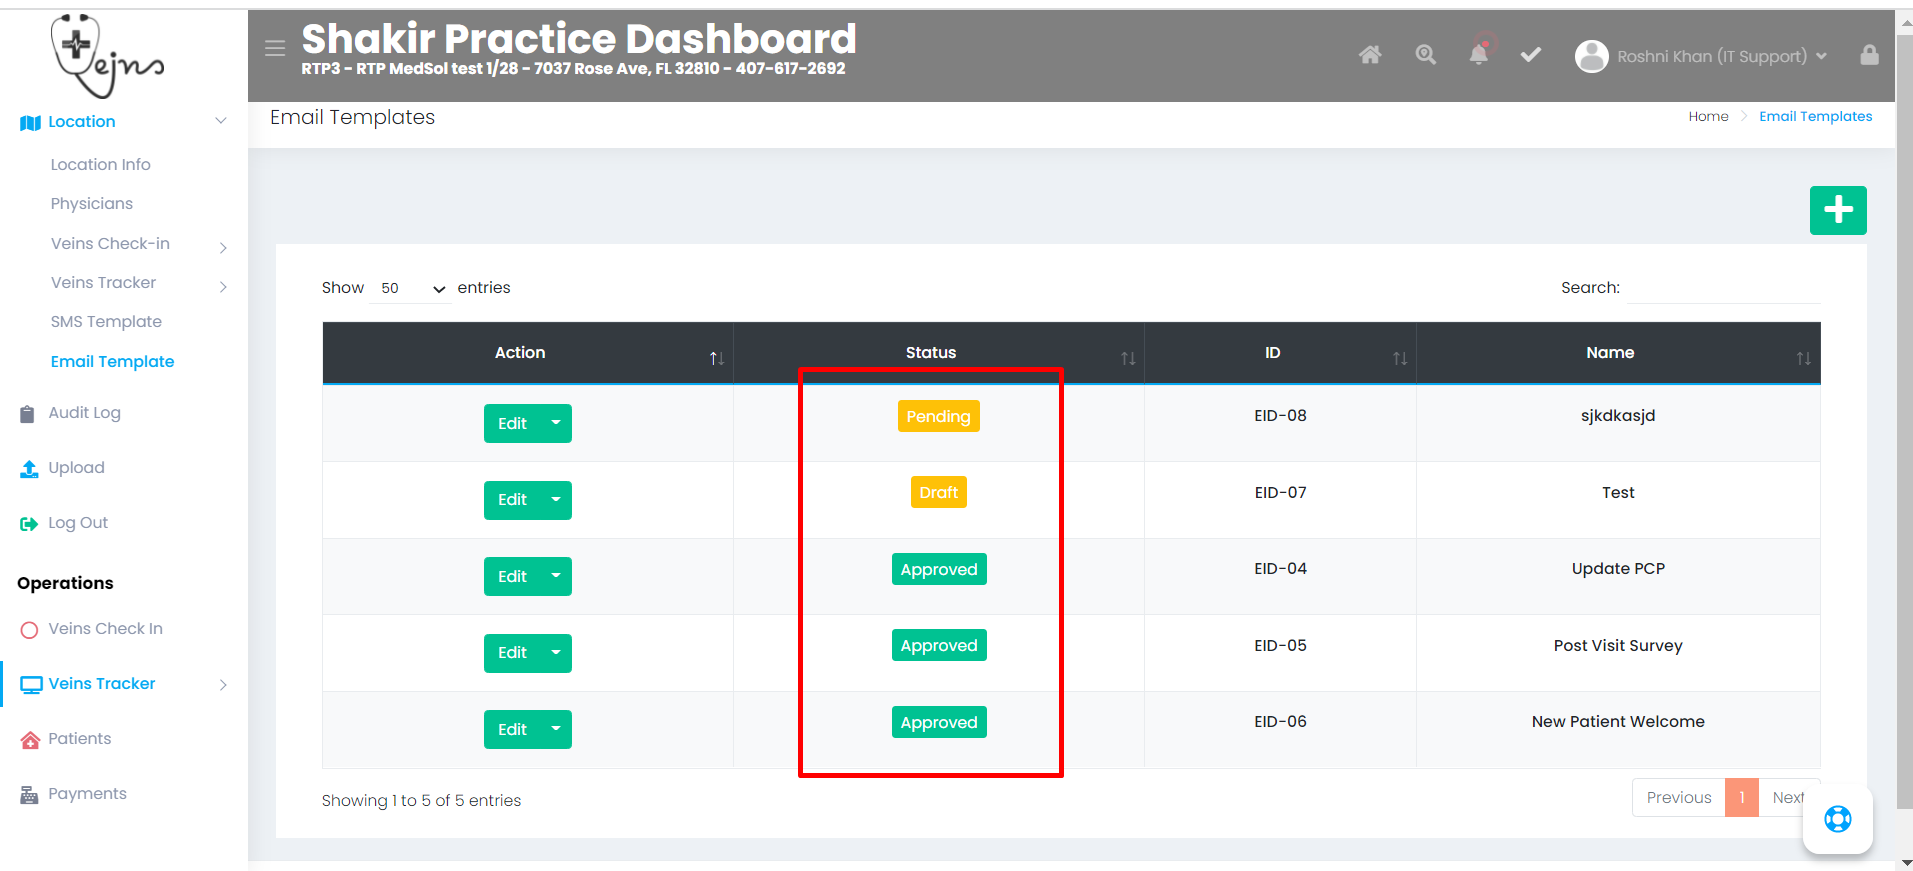Expand the Edit dropdown arrow for EID-08
Screen dimensions: 1913x871
pyautogui.click(x=556, y=423)
